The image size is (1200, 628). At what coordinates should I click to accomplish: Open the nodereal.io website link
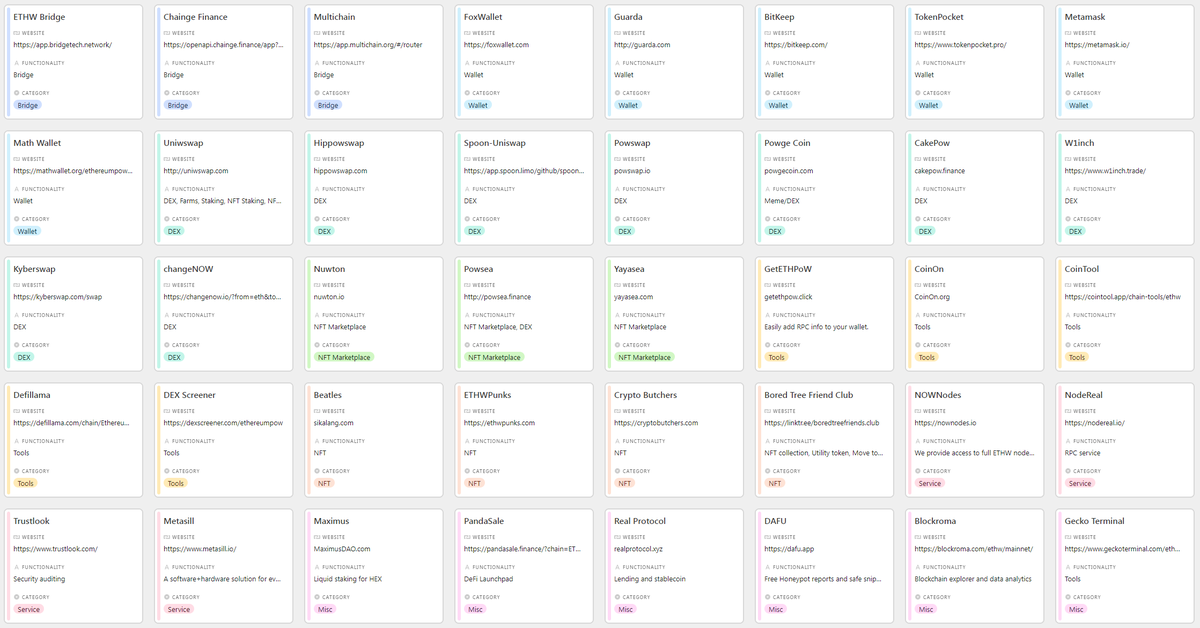[1094, 423]
